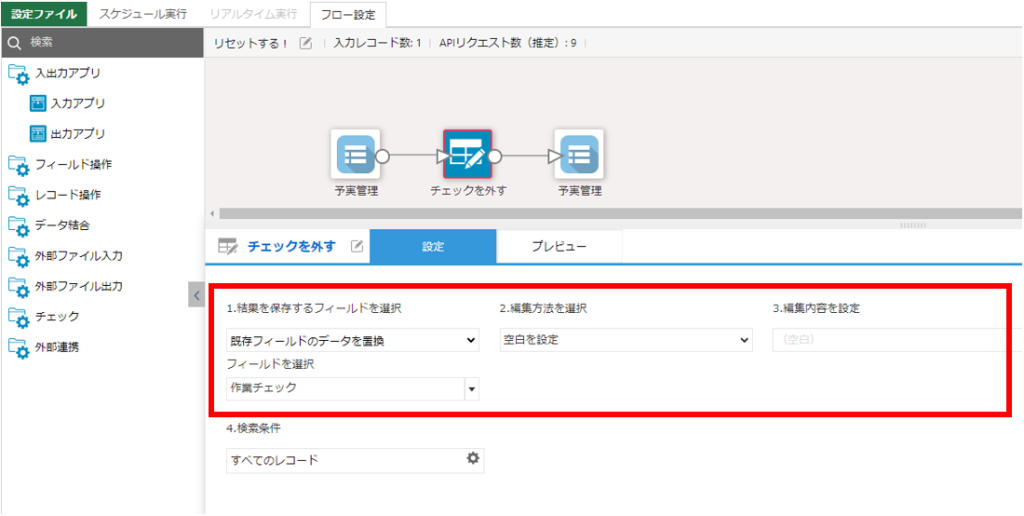The height and width of the screenshot is (516, 1024).
Task: Expand the 入出力アプリ folder
Action: (55, 73)
